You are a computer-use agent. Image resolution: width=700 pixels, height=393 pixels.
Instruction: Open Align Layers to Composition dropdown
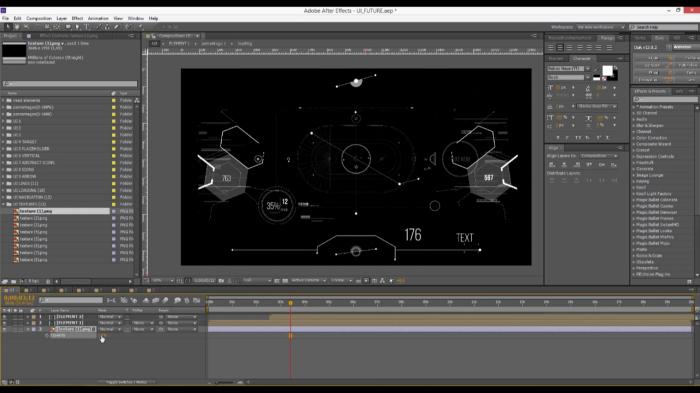pos(600,156)
